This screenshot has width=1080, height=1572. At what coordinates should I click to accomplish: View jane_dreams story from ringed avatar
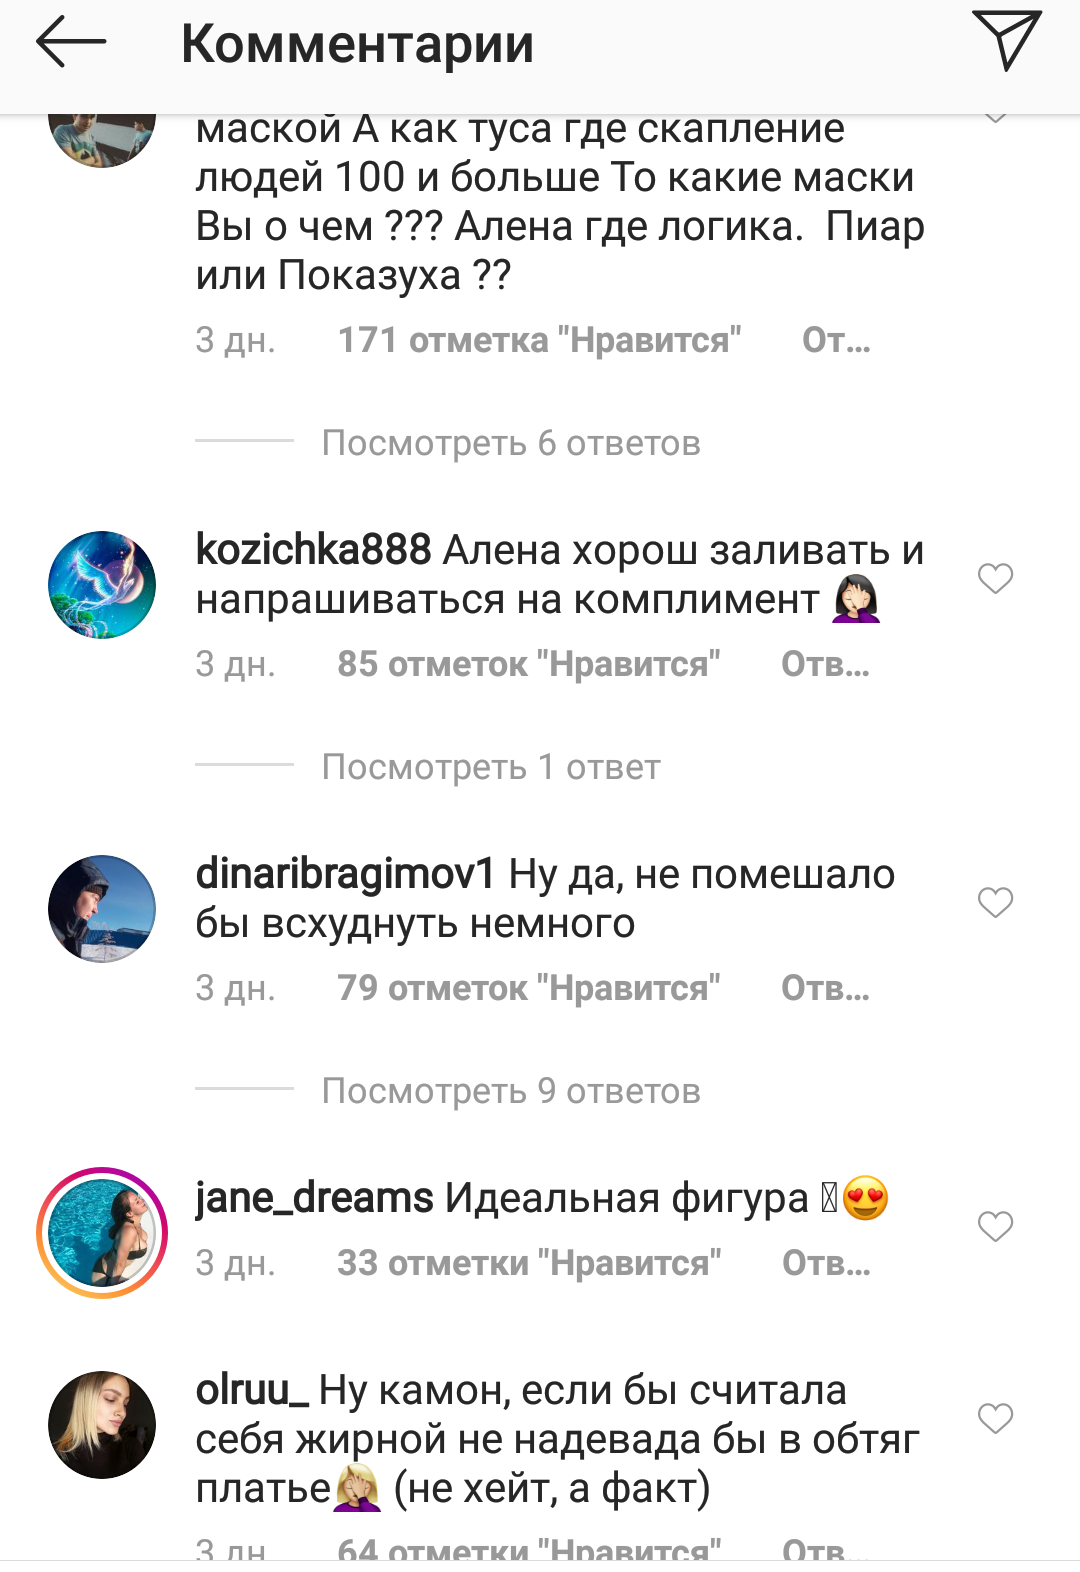point(102,1233)
